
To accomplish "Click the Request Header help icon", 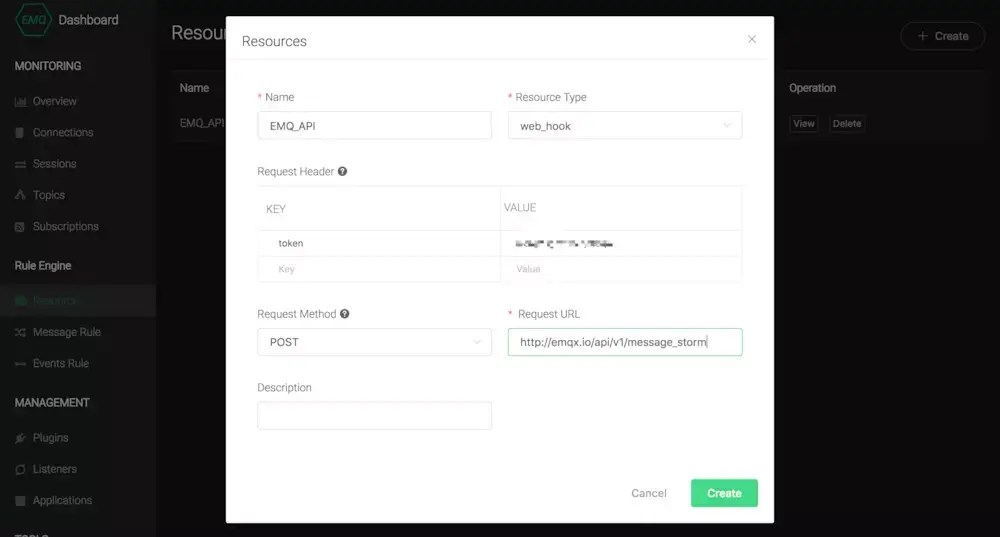I will [x=342, y=172].
